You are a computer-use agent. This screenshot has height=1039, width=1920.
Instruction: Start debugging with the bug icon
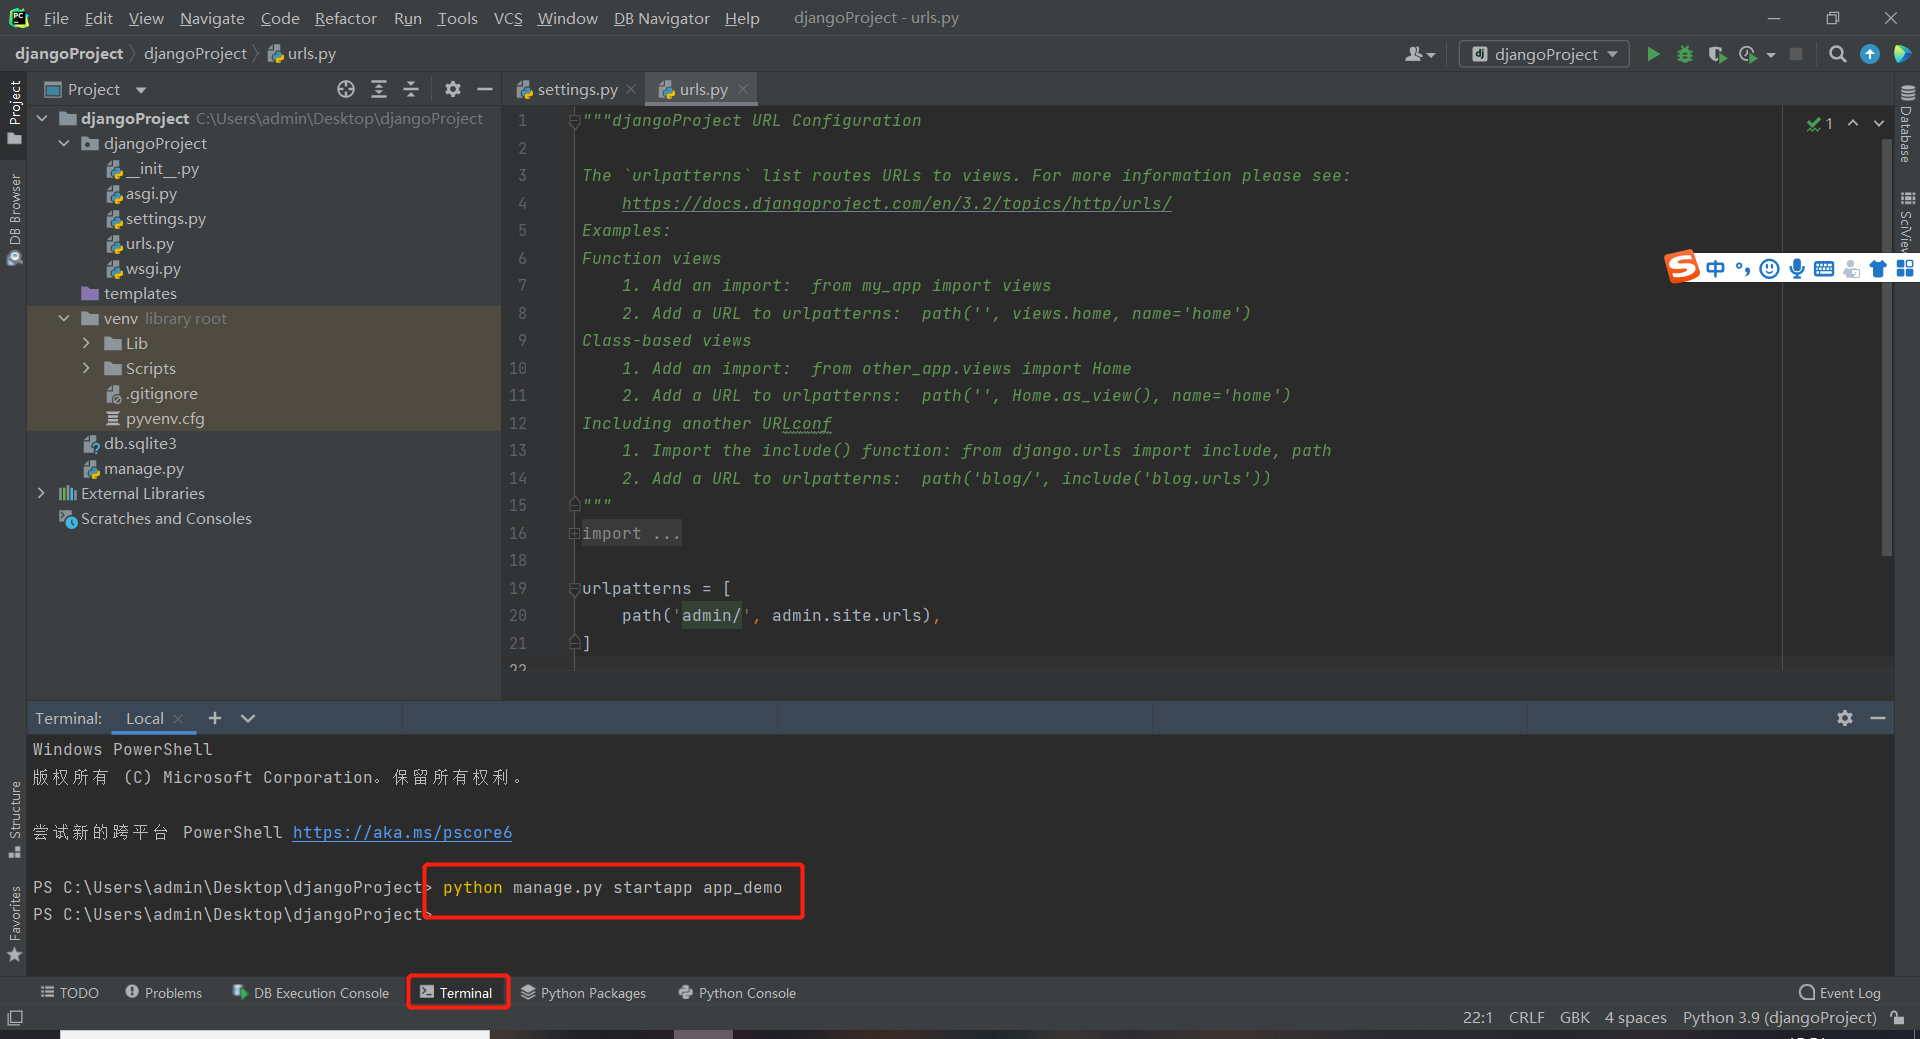coord(1685,54)
